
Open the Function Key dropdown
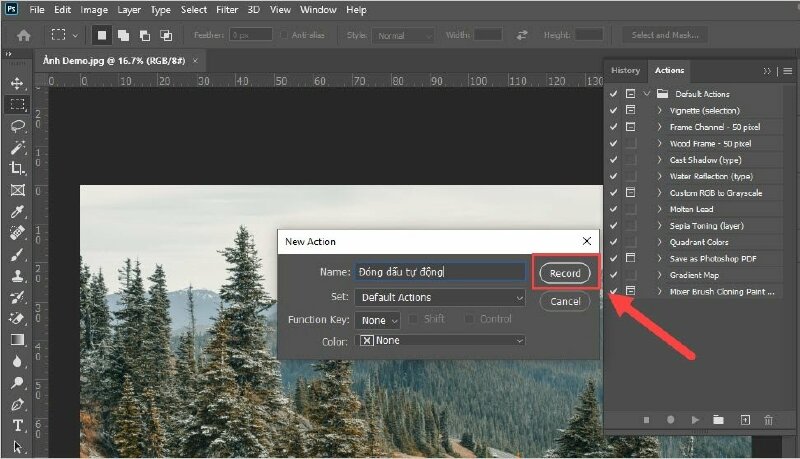[378, 320]
